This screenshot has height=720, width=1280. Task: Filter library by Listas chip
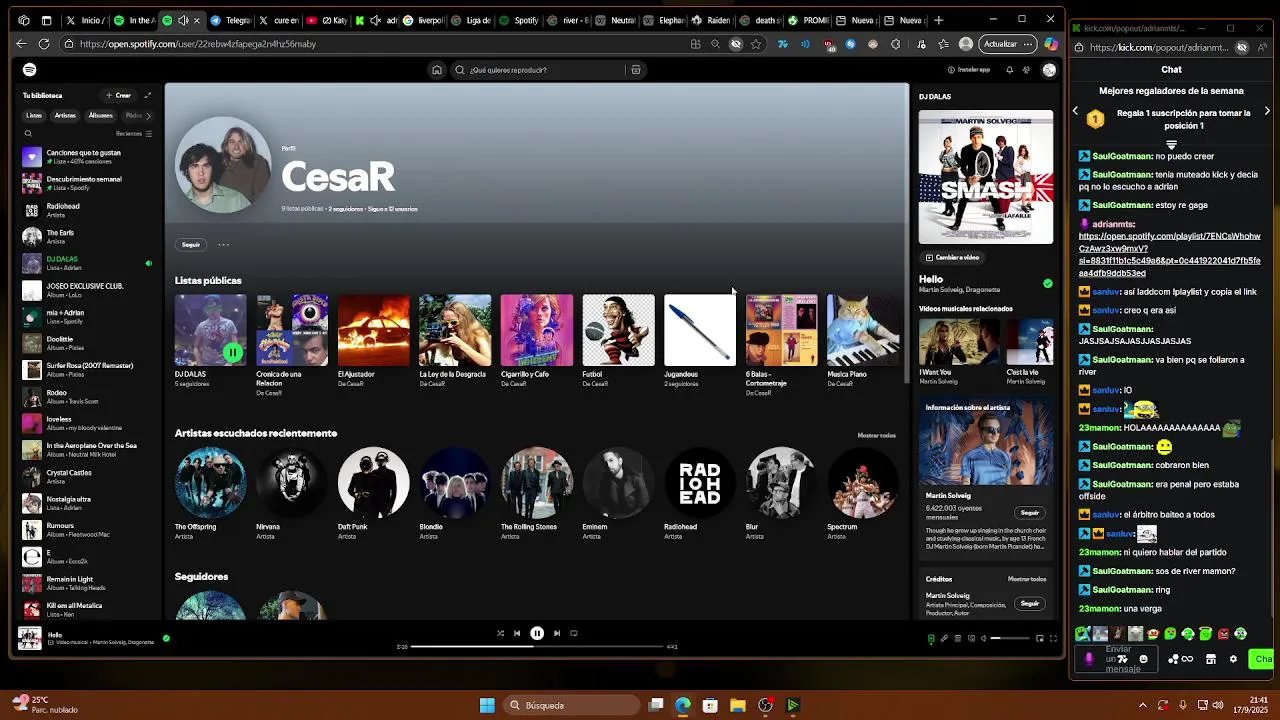tap(34, 115)
